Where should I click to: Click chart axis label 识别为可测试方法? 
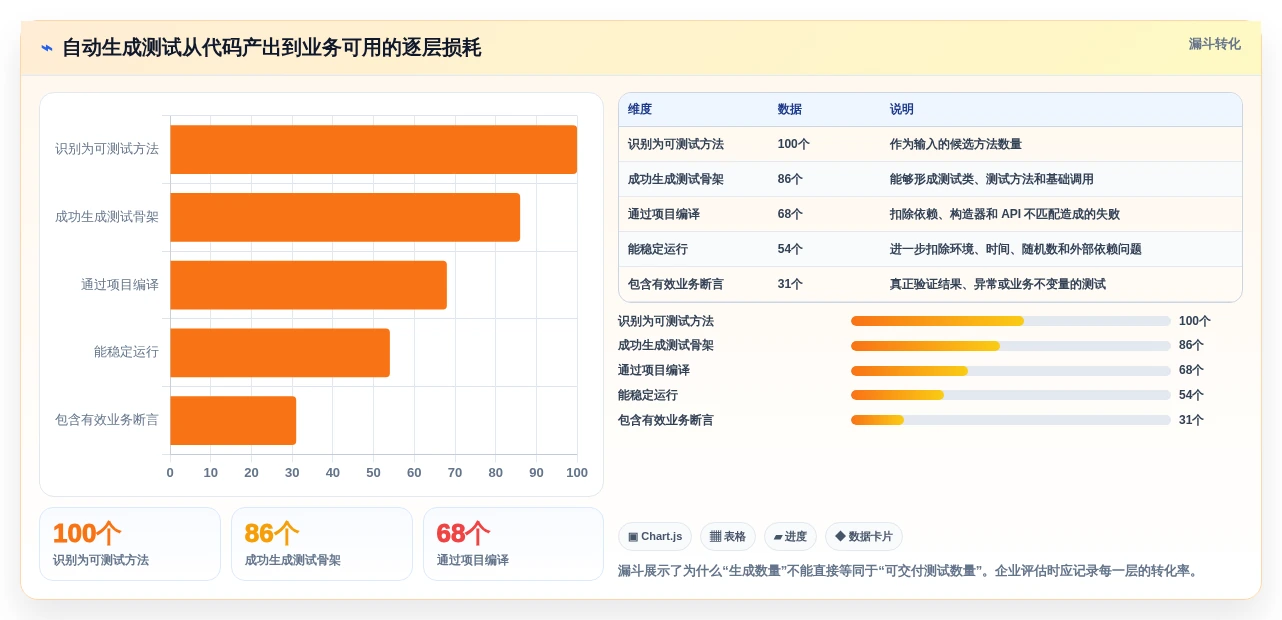(107, 149)
